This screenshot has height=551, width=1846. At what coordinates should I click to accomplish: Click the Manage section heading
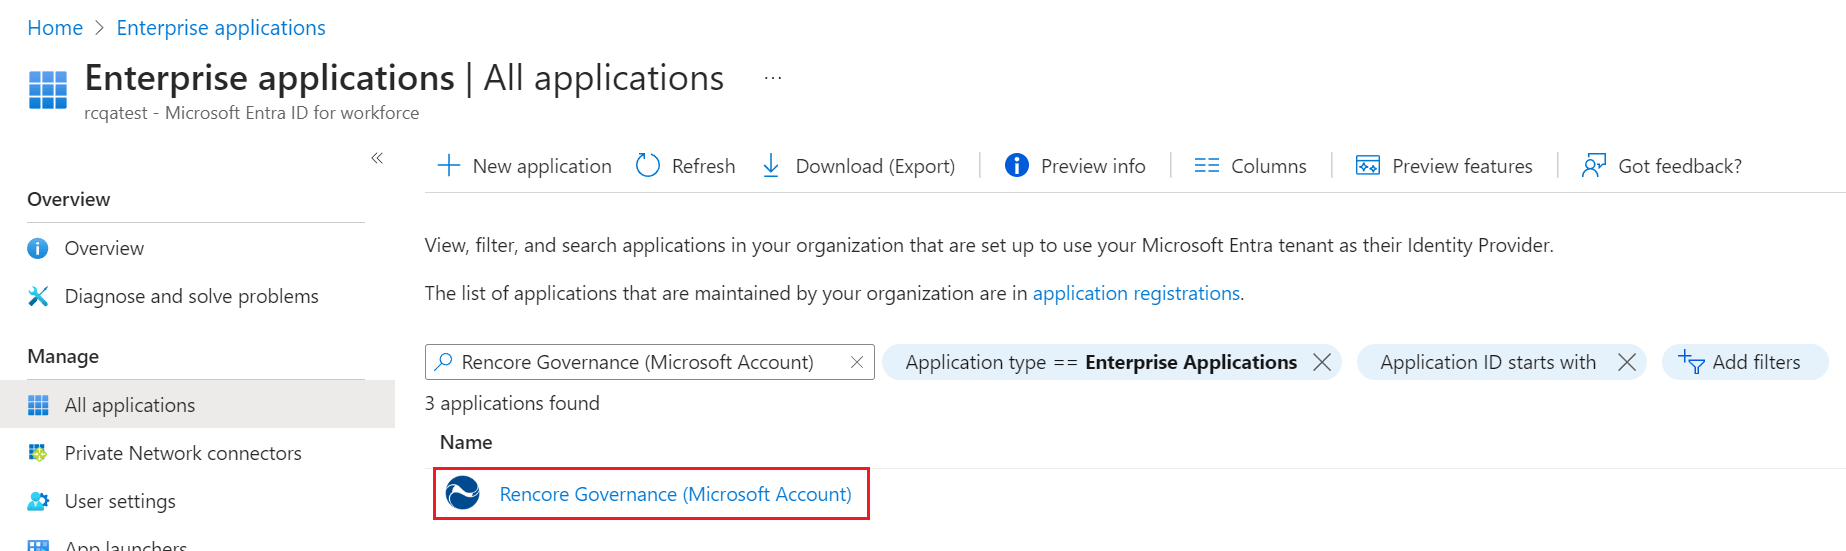click(x=63, y=356)
